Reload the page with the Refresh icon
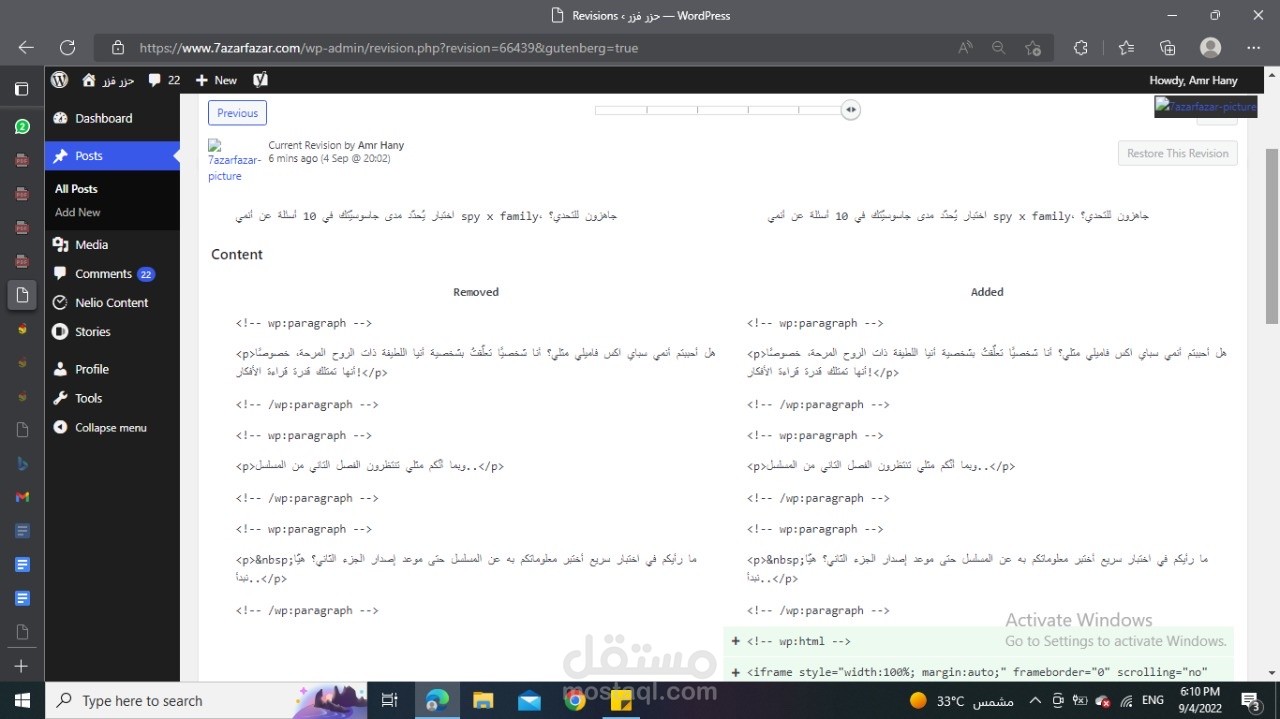 67,47
